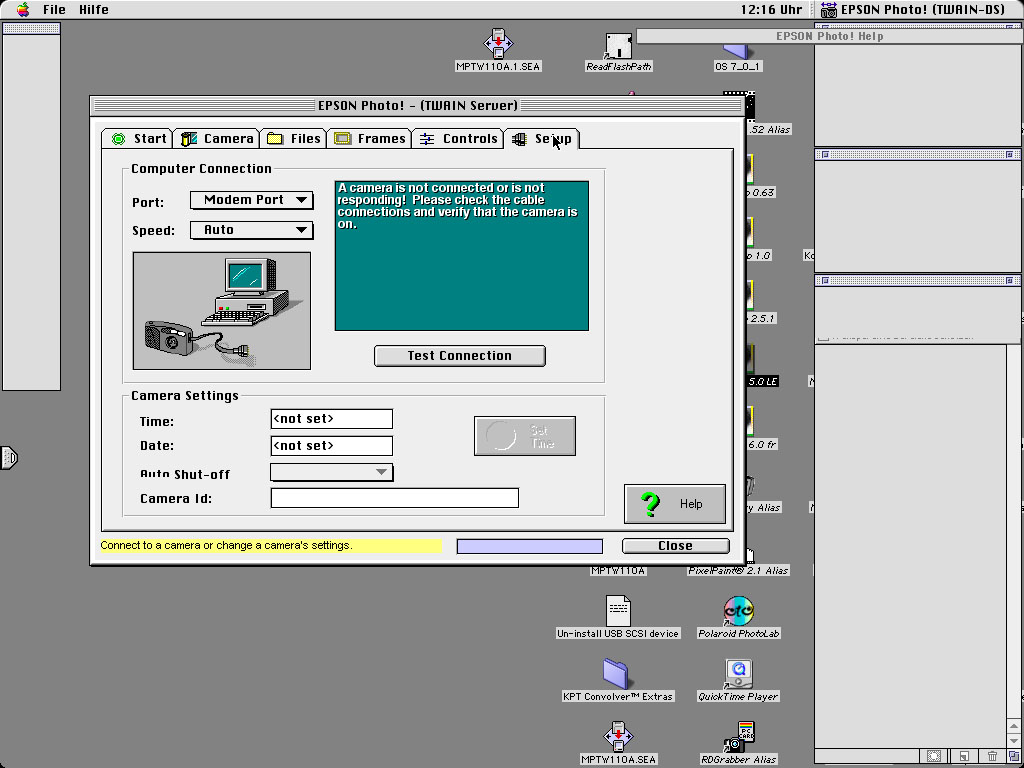Click the MPTW110A label below the dialog

618,571
